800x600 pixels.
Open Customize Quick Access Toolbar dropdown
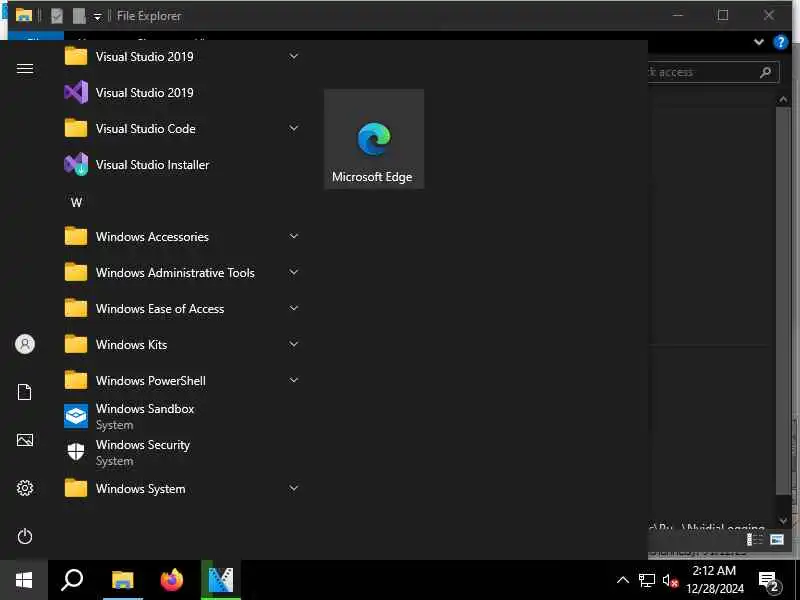pyautogui.click(x=97, y=17)
